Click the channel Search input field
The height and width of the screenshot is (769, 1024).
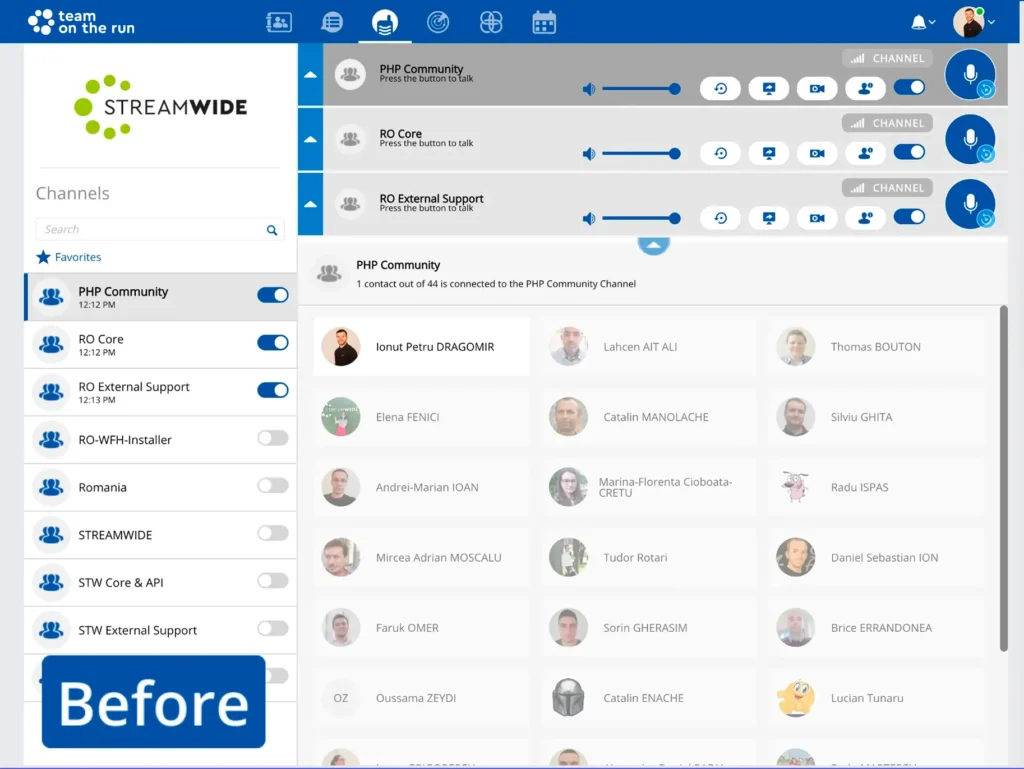pyautogui.click(x=150, y=230)
